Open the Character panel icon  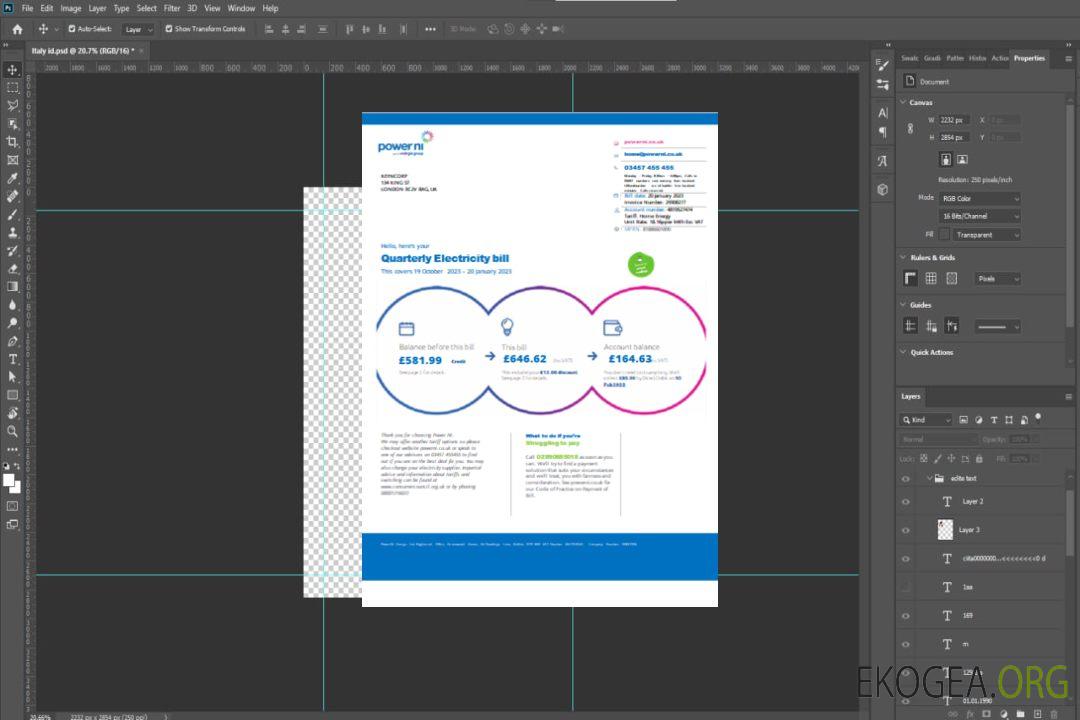click(x=882, y=113)
